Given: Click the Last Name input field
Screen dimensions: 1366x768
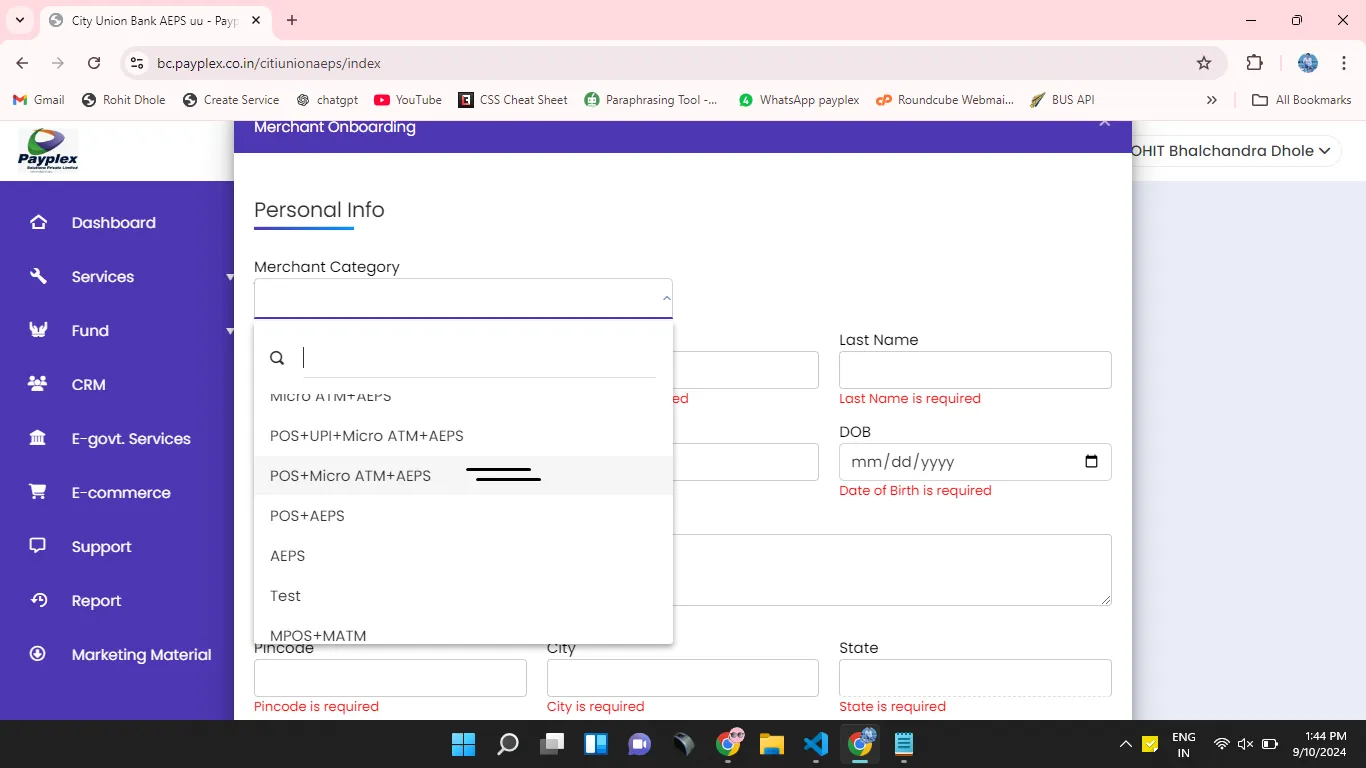Looking at the screenshot, I should [974, 370].
